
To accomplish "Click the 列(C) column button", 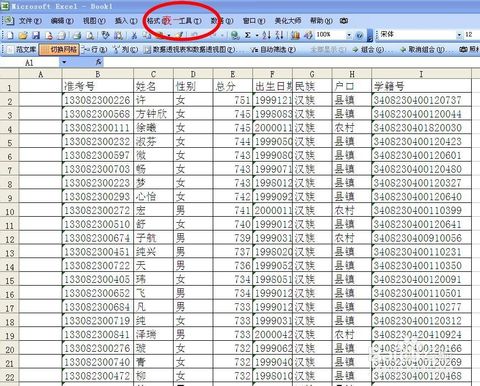I will click(125, 49).
